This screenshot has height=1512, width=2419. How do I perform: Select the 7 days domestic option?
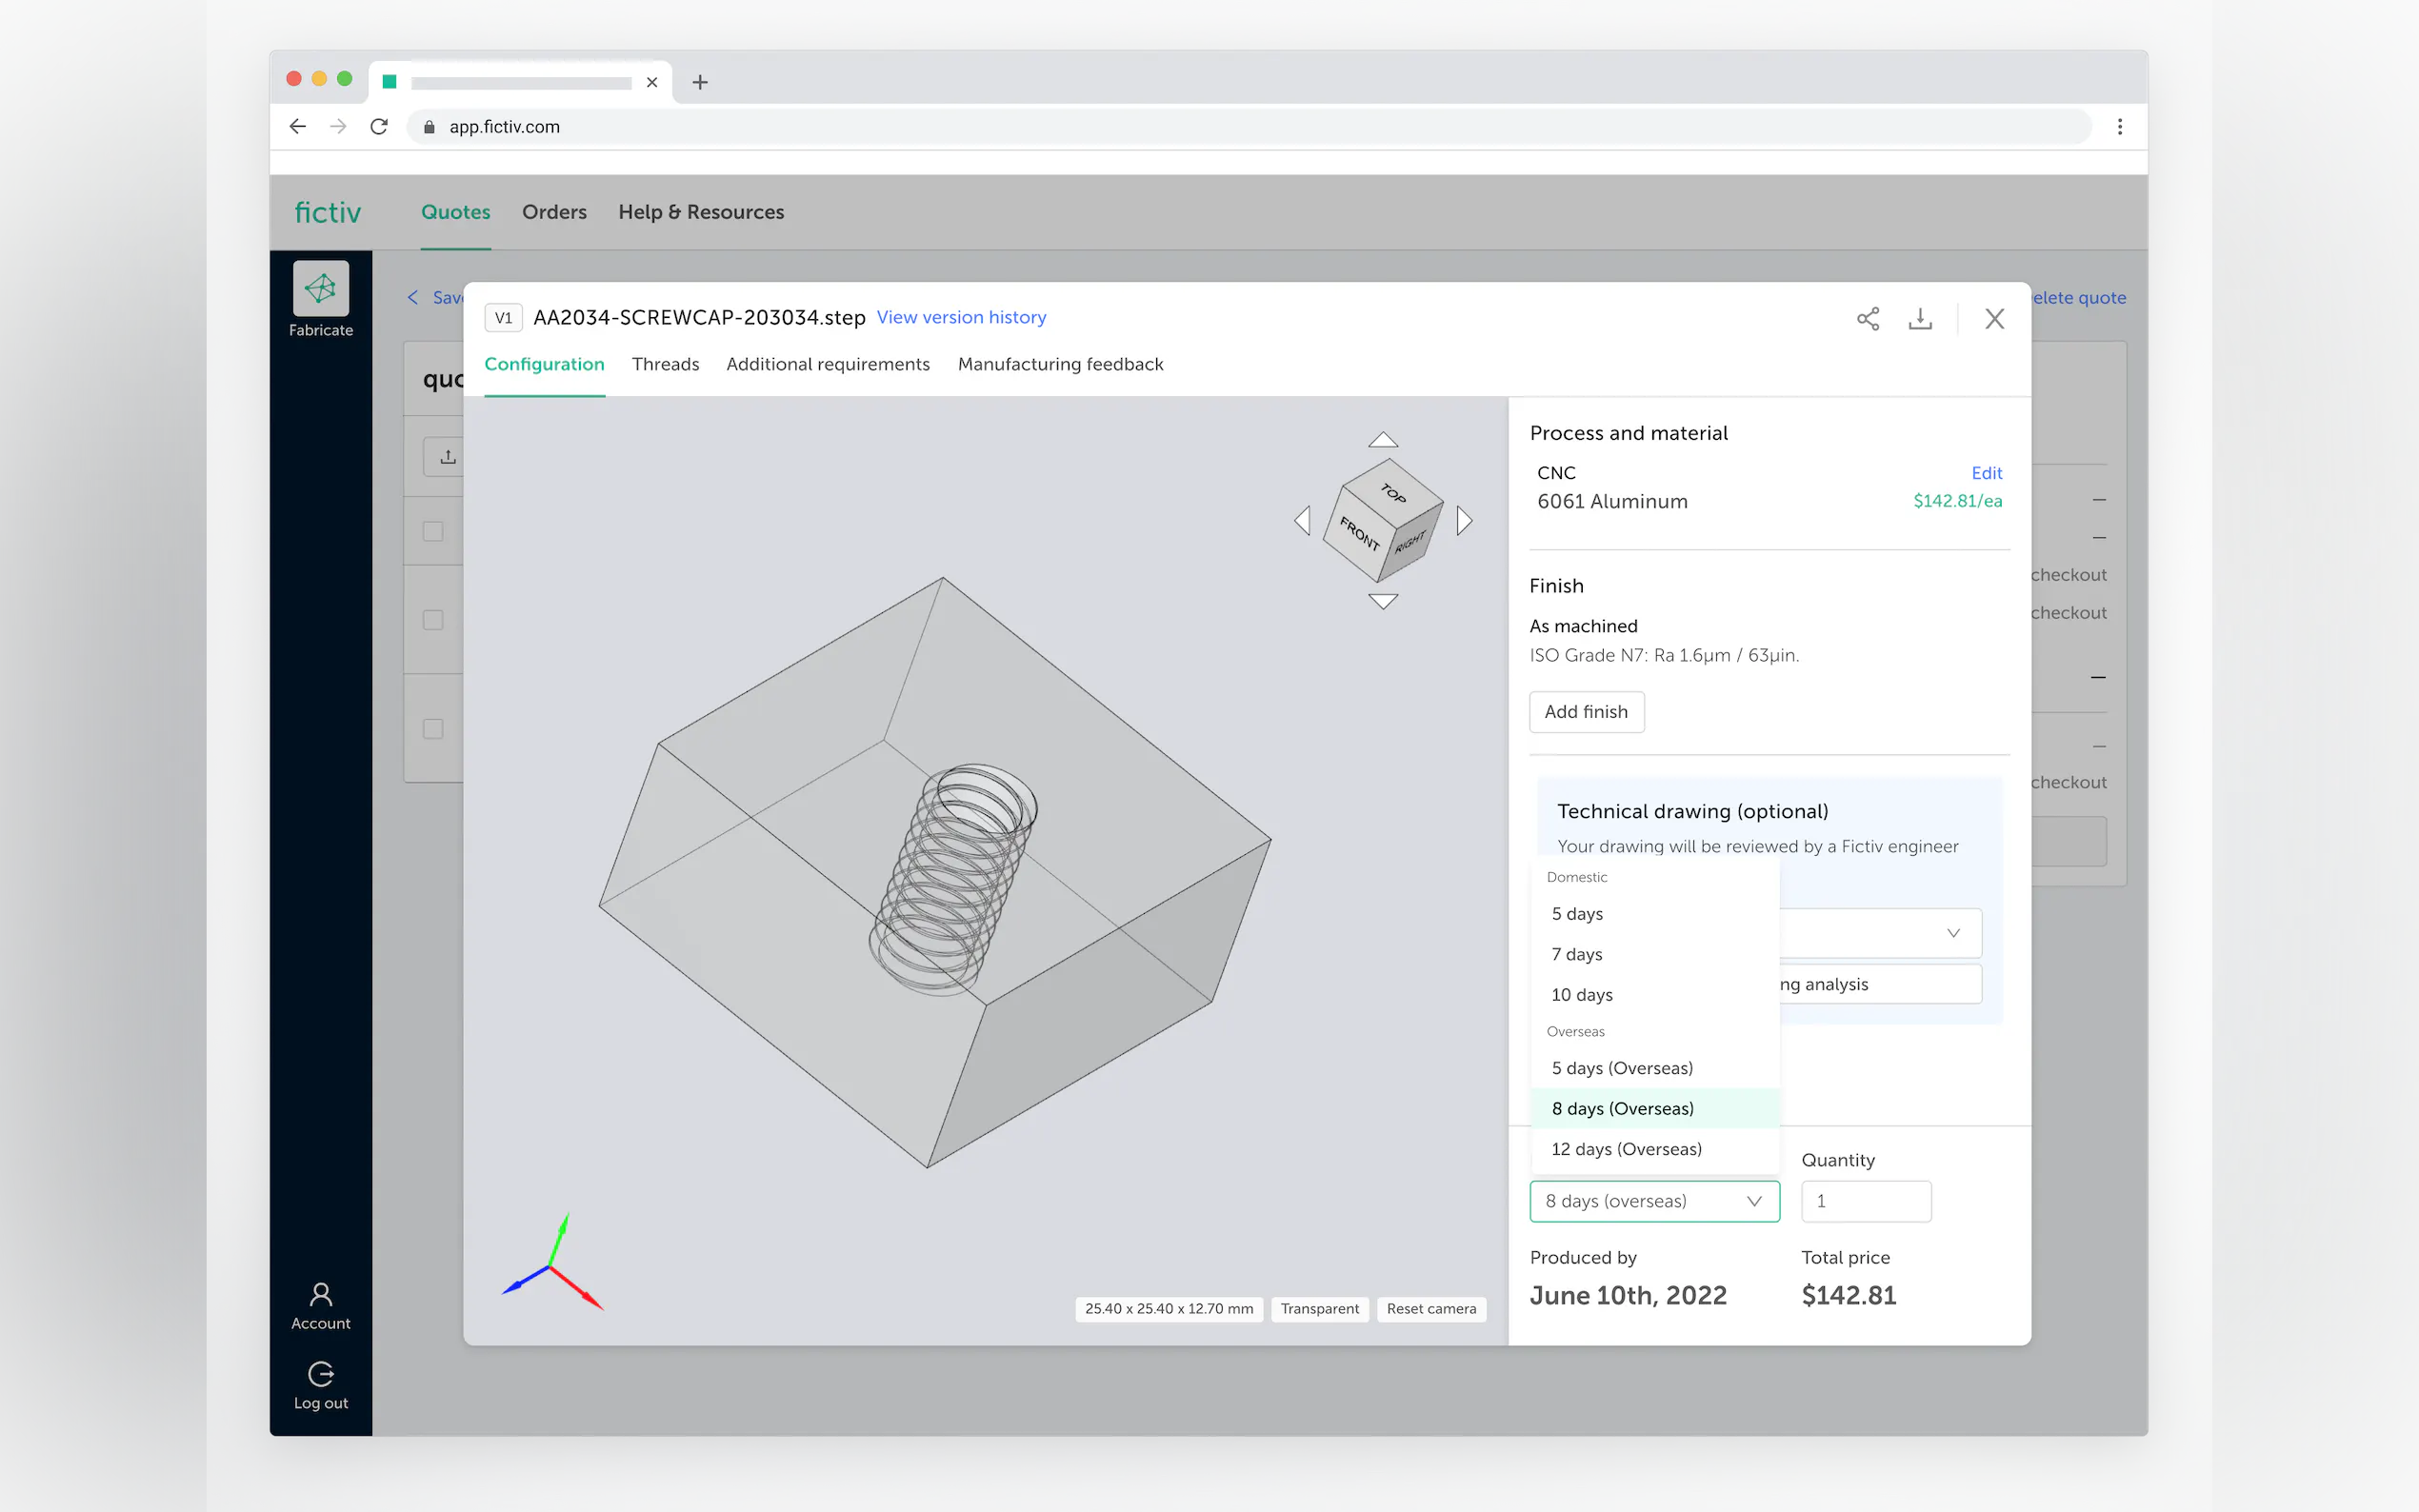click(1577, 954)
